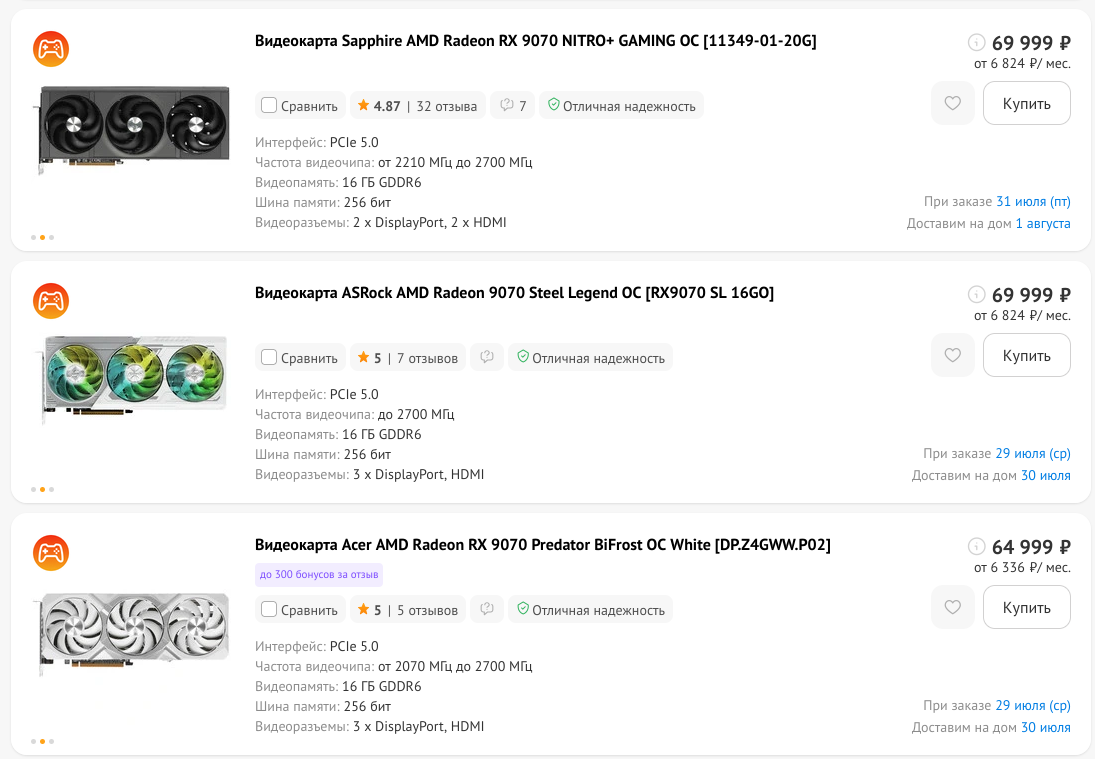
Task: Add ASRock Steel Legend card to favorites
Action: pos(953,355)
